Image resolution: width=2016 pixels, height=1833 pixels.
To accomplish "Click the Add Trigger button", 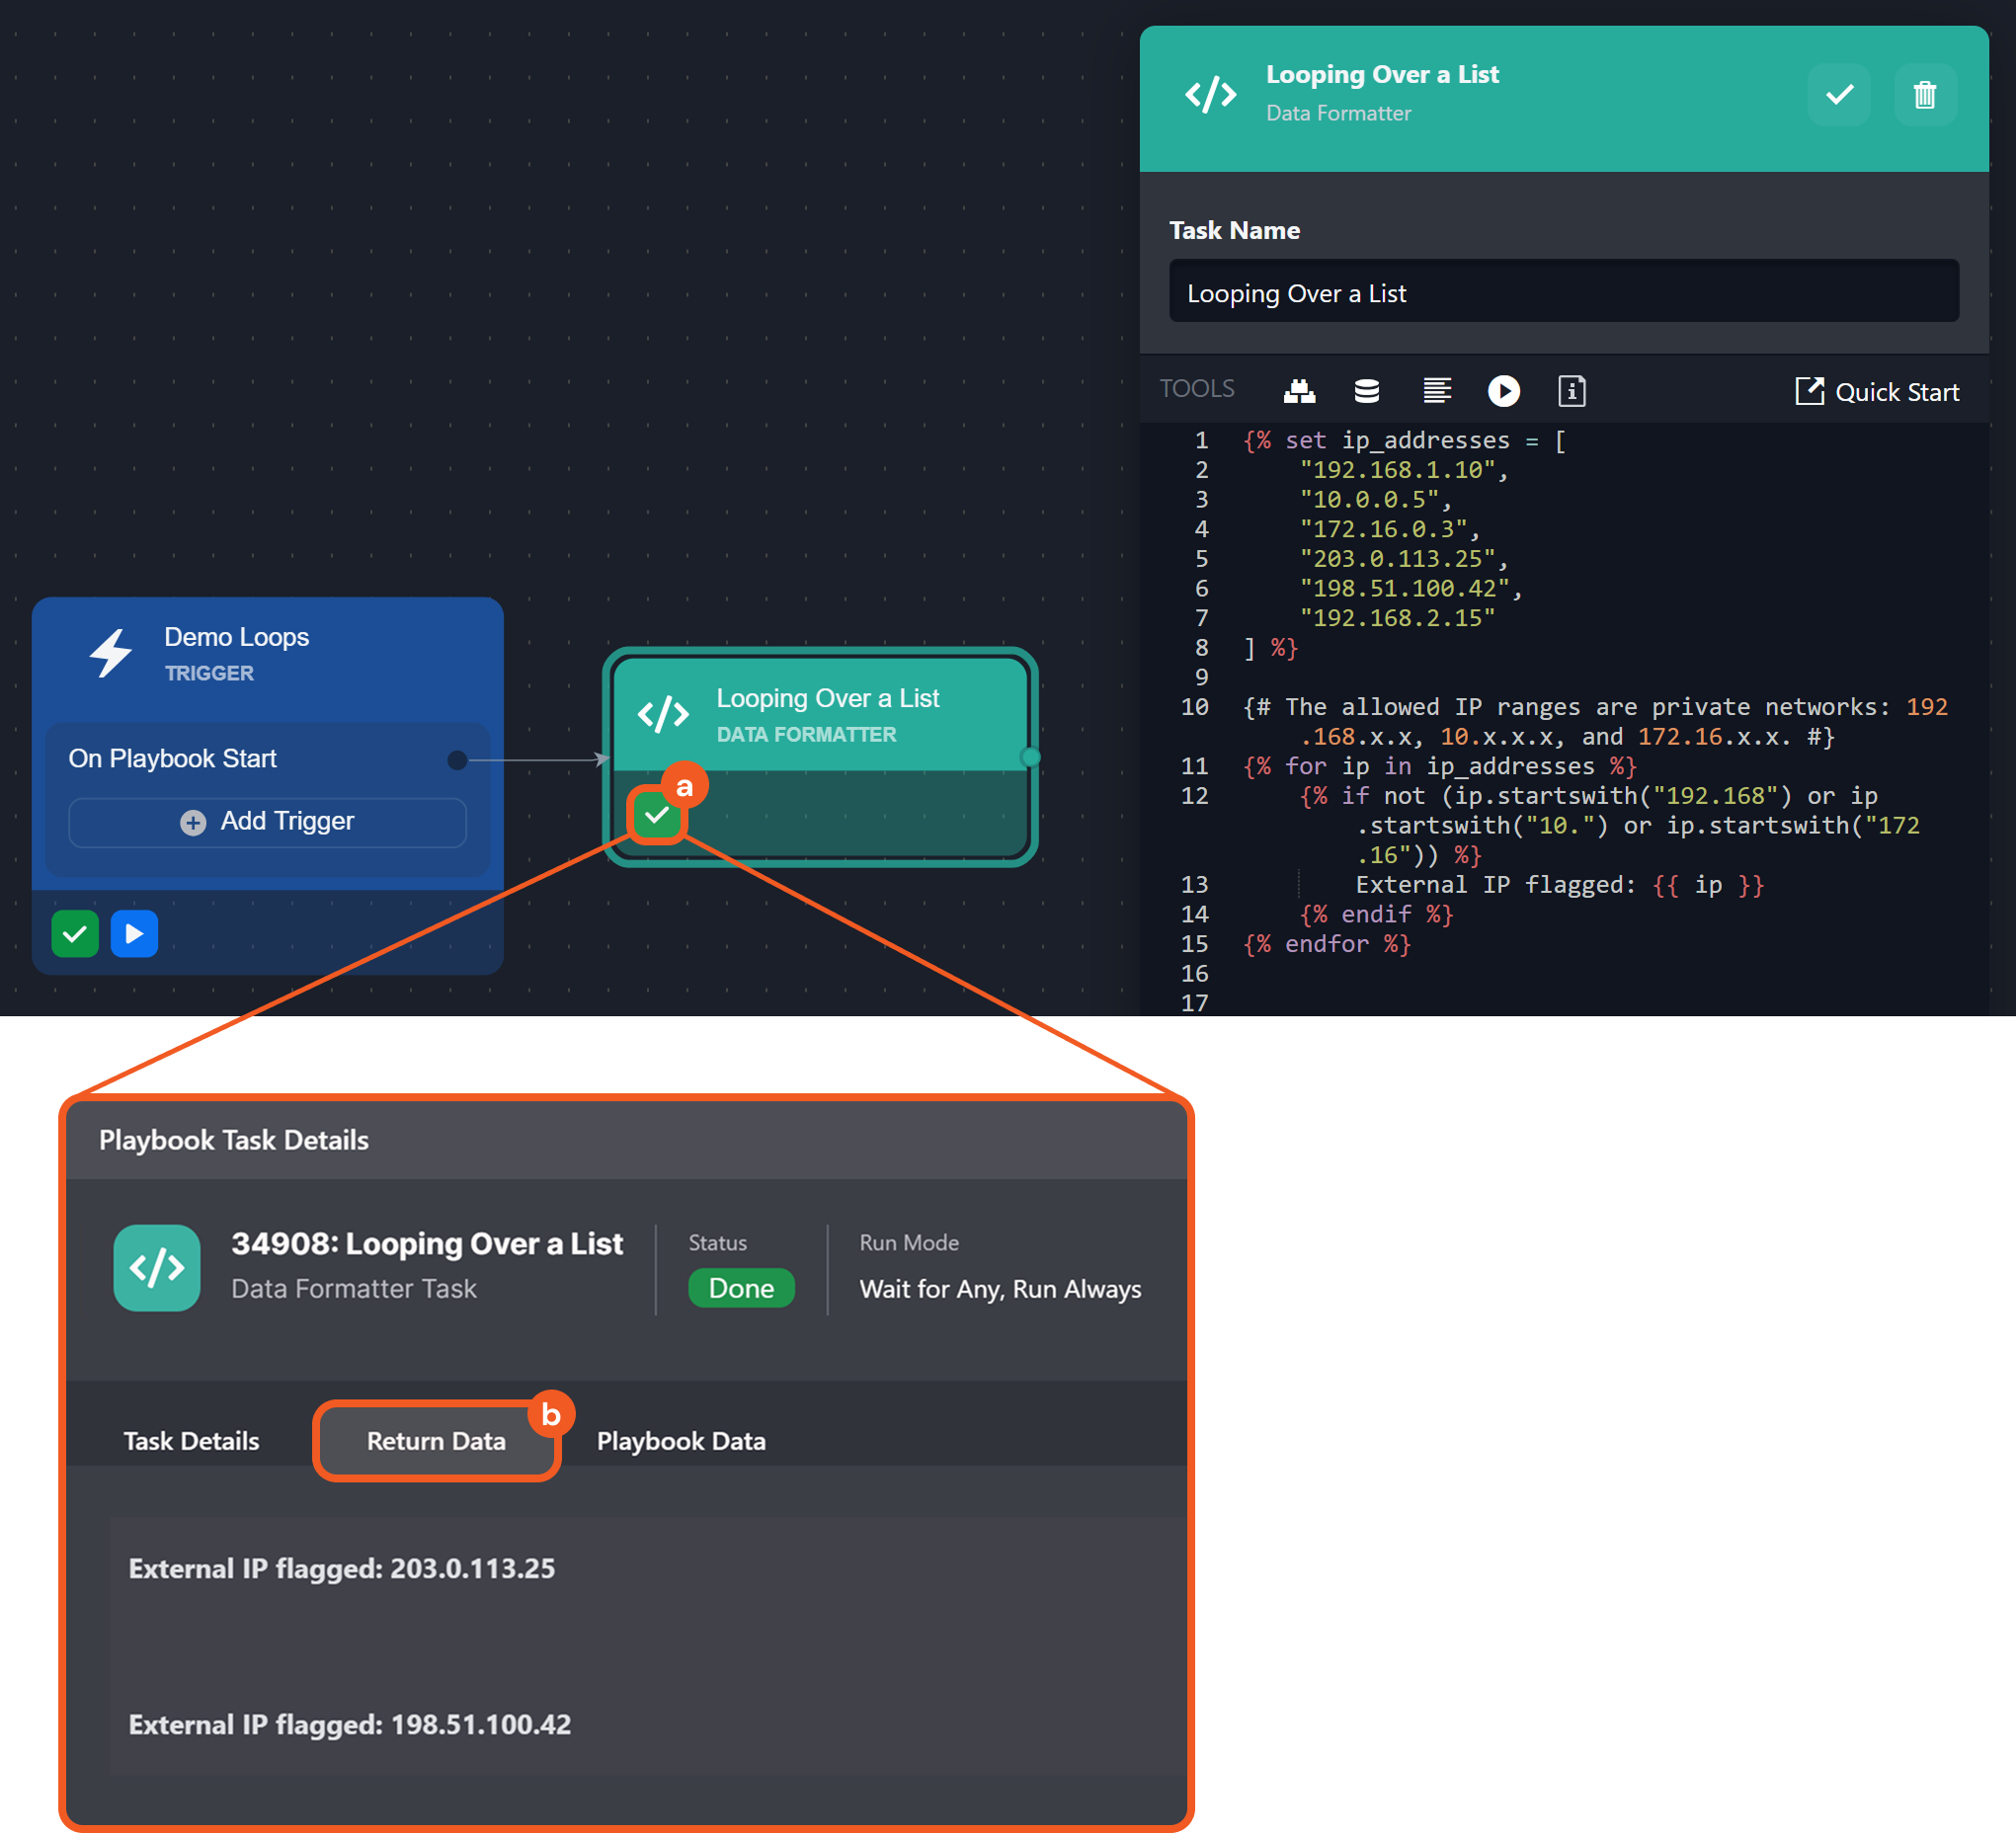I will (x=267, y=821).
